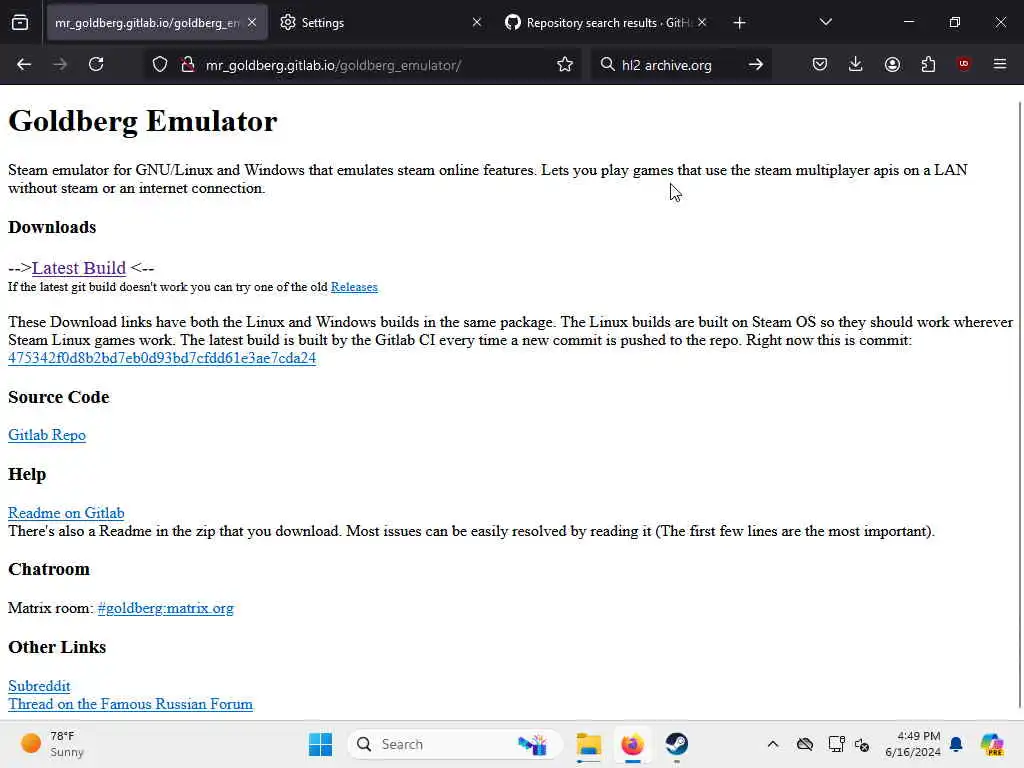Click the forward navigation arrow
Image resolution: width=1024 pixels, height=768 pixels.
60,65
